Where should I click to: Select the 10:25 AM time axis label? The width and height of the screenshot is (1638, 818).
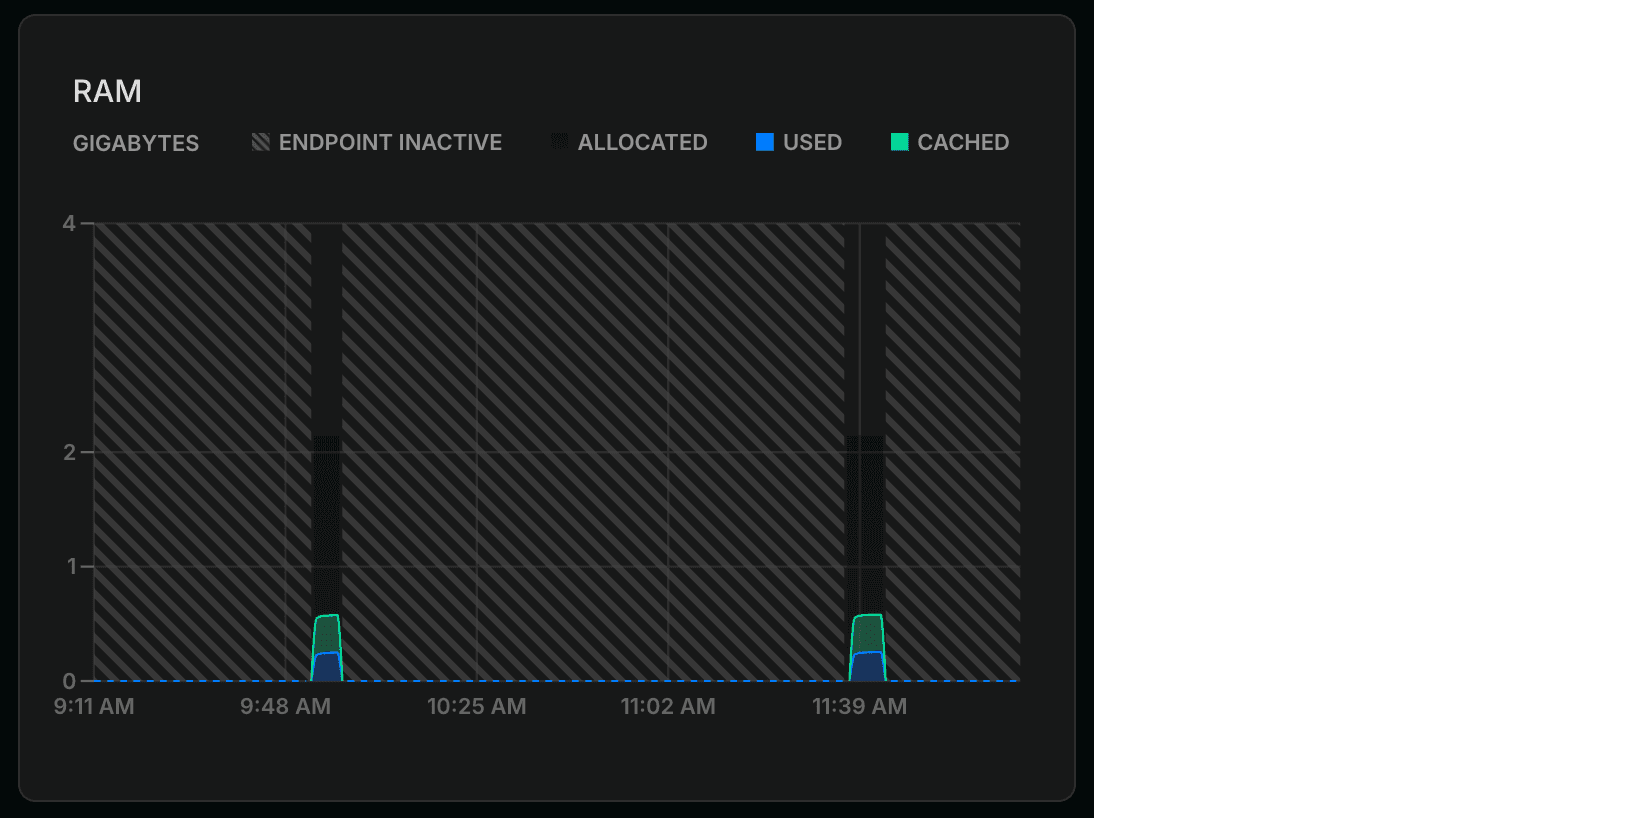(x=476, y=706)
